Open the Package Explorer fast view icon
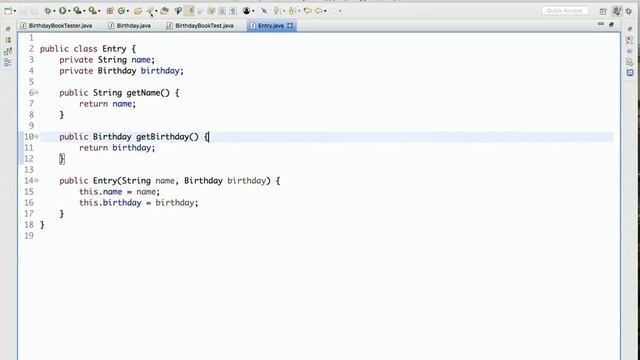The image size is (640, 360). (x=8, y=40)
